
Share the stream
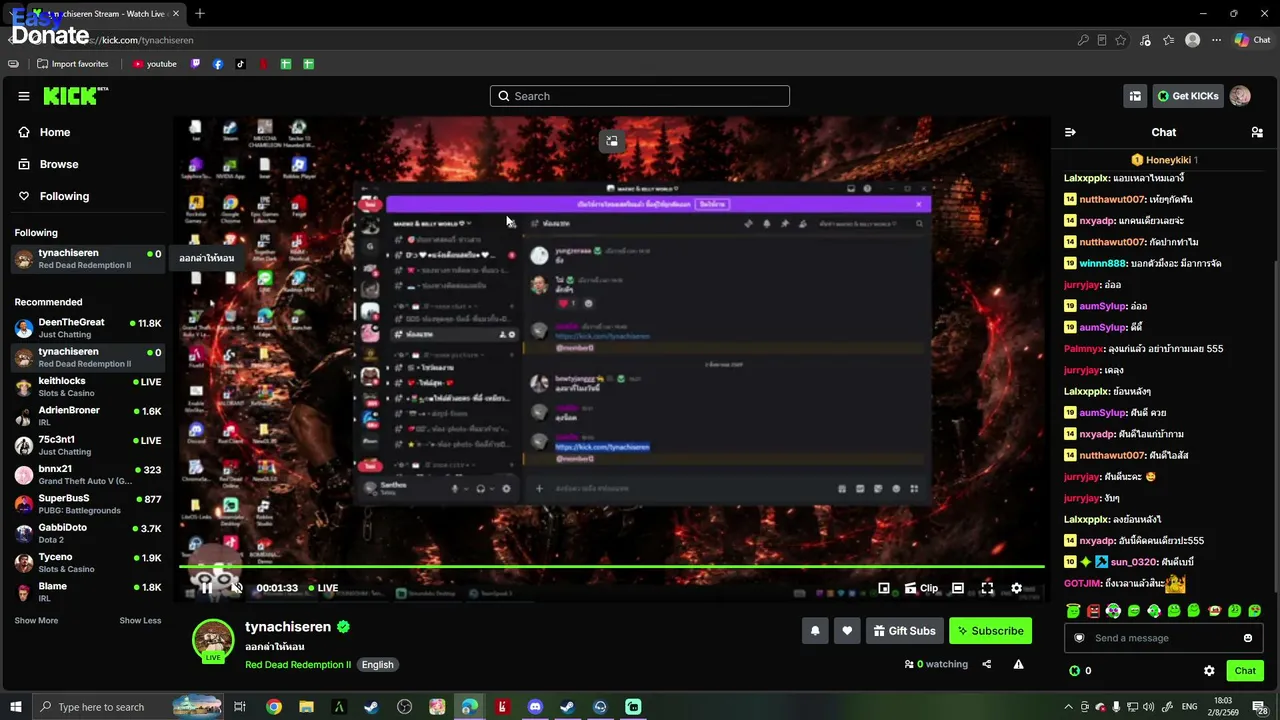(987, 664)
